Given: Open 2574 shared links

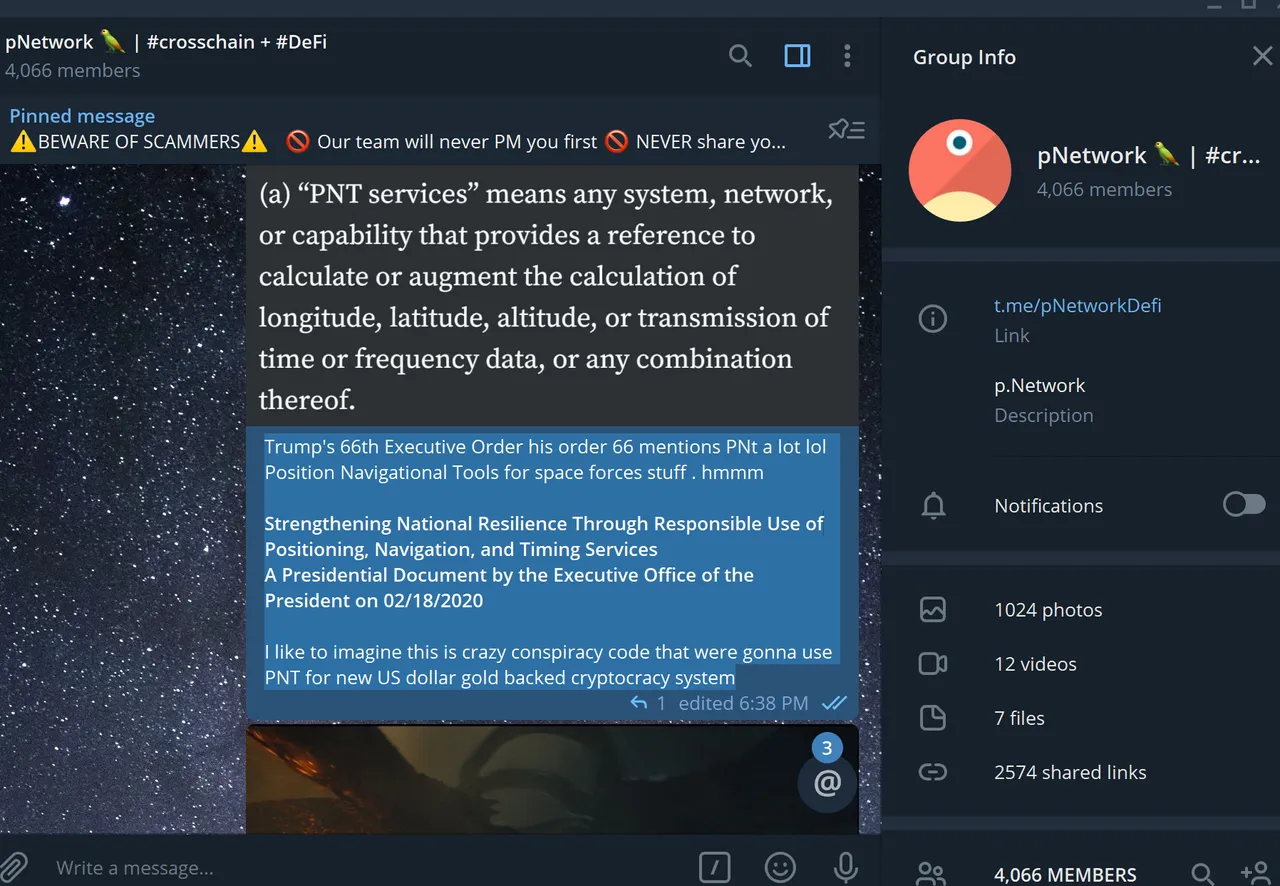Looking at the screenshot, I should click(1070, 772).
